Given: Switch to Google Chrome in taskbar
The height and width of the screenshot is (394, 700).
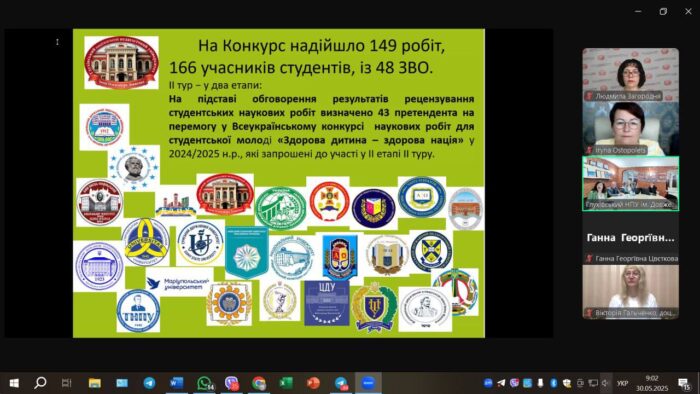Looking at the screenshot, I should point(258,383).
